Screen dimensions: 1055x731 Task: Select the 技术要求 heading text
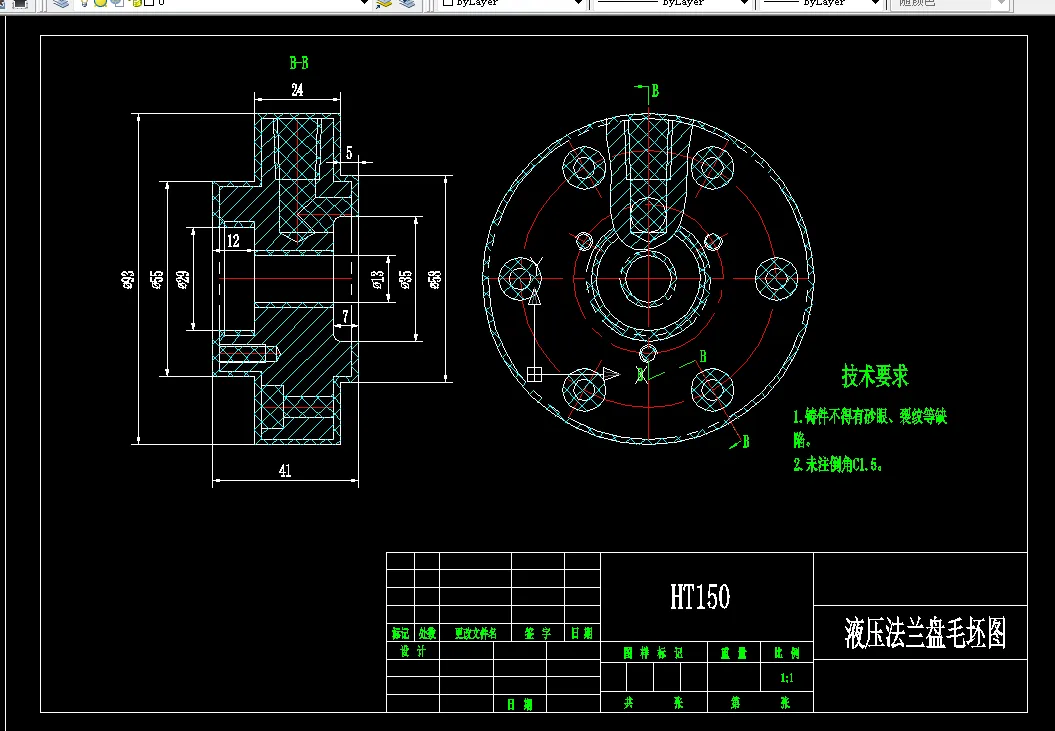pos(875,376)
